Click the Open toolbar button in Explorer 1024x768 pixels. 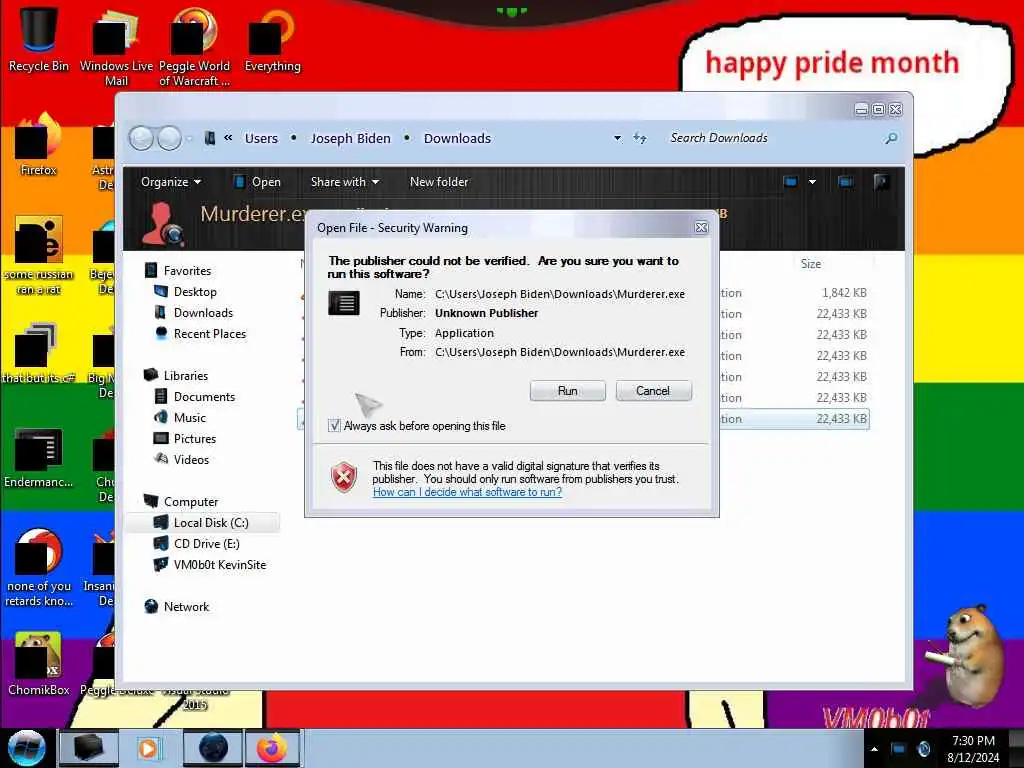click(257, 182)
